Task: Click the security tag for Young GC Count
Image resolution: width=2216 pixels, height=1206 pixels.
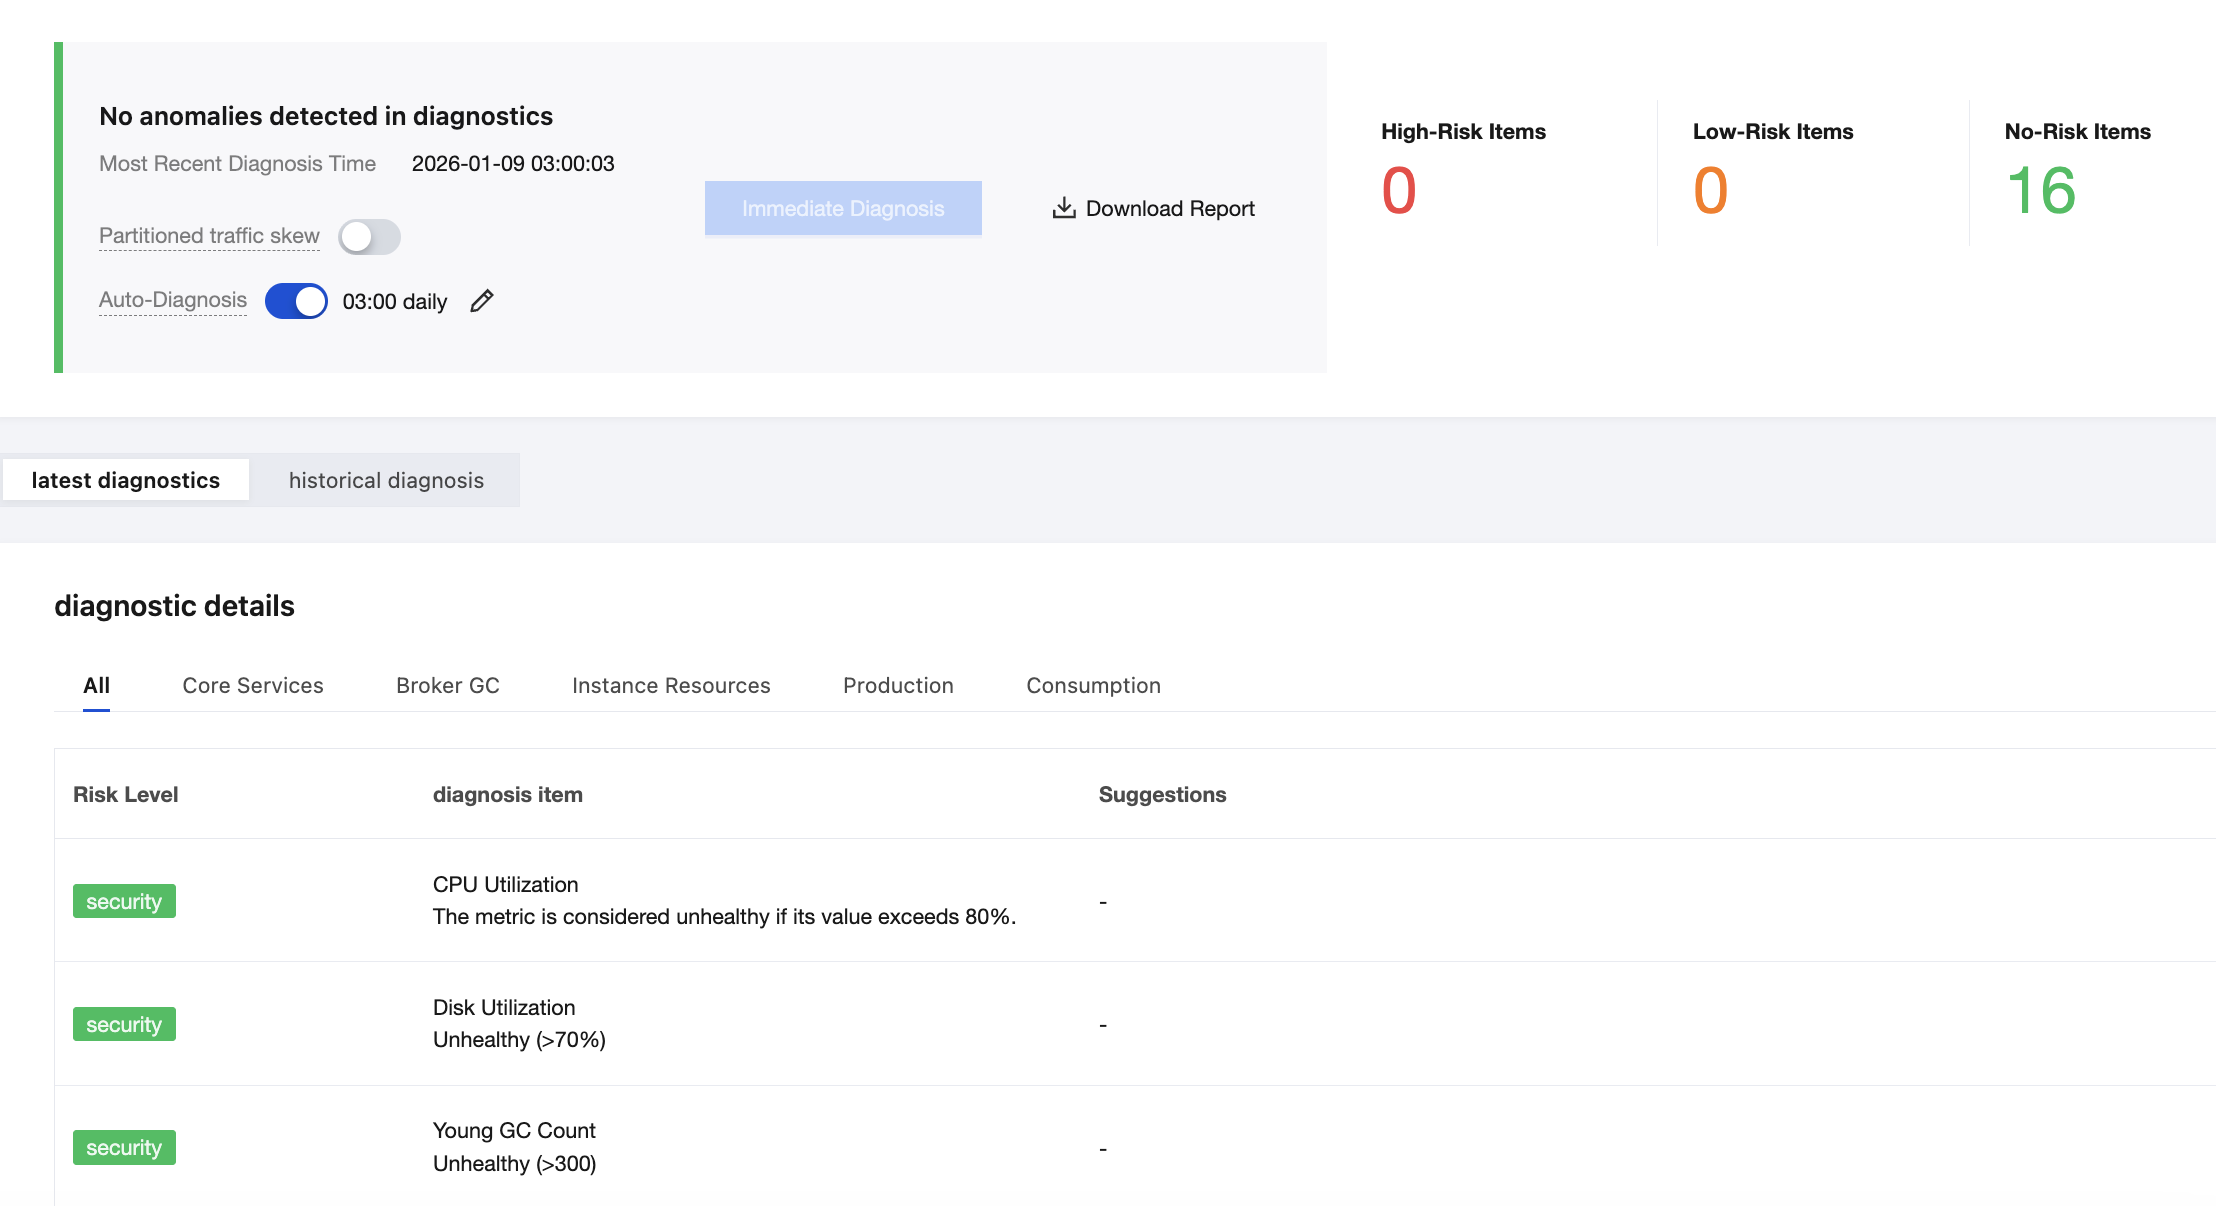Action: click(124, 1147)
